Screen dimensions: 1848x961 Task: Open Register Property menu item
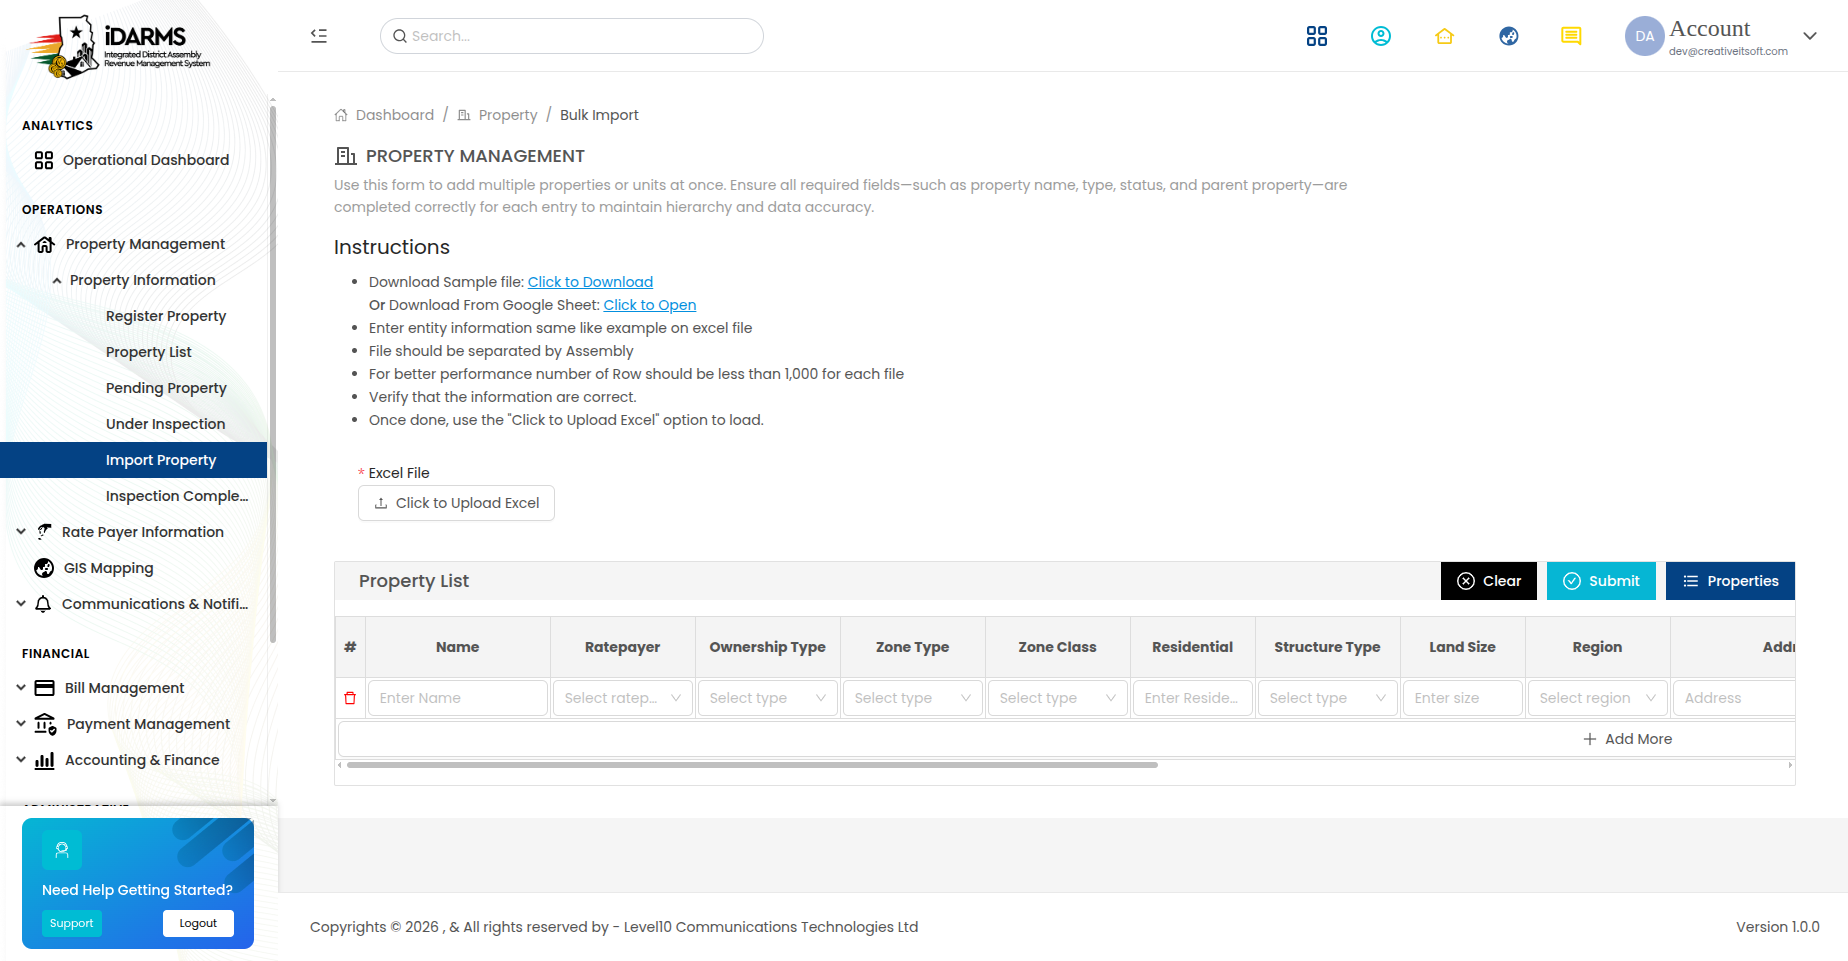pos(166,316)
